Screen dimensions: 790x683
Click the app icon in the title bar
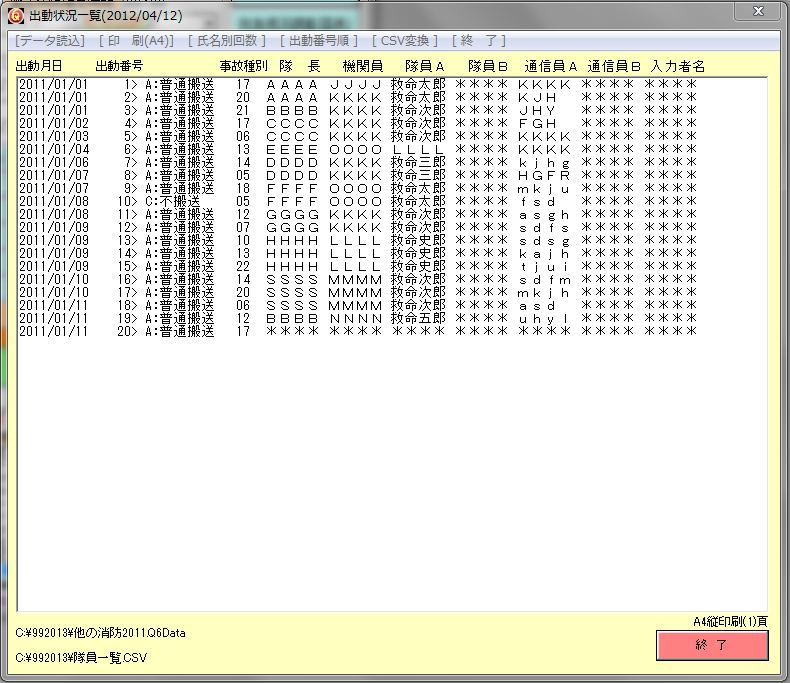pyautogui.click(x=15, y=15)
